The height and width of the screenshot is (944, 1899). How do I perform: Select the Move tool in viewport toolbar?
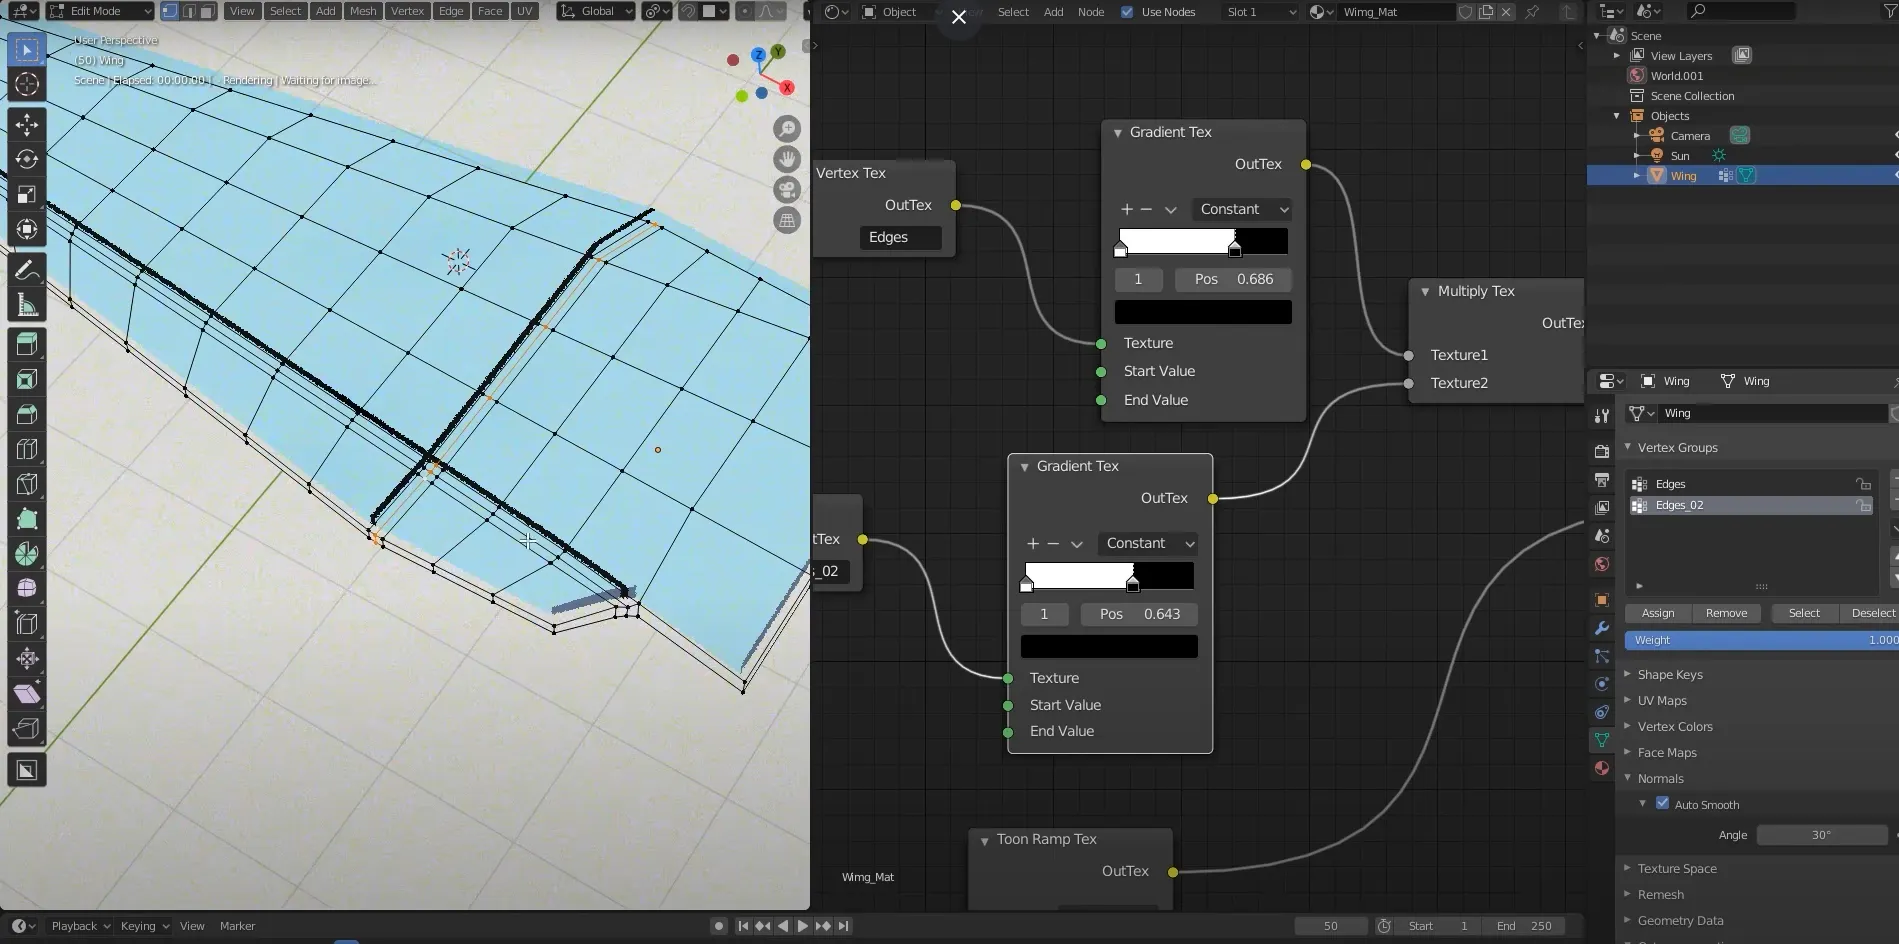(x=27, y=124)
